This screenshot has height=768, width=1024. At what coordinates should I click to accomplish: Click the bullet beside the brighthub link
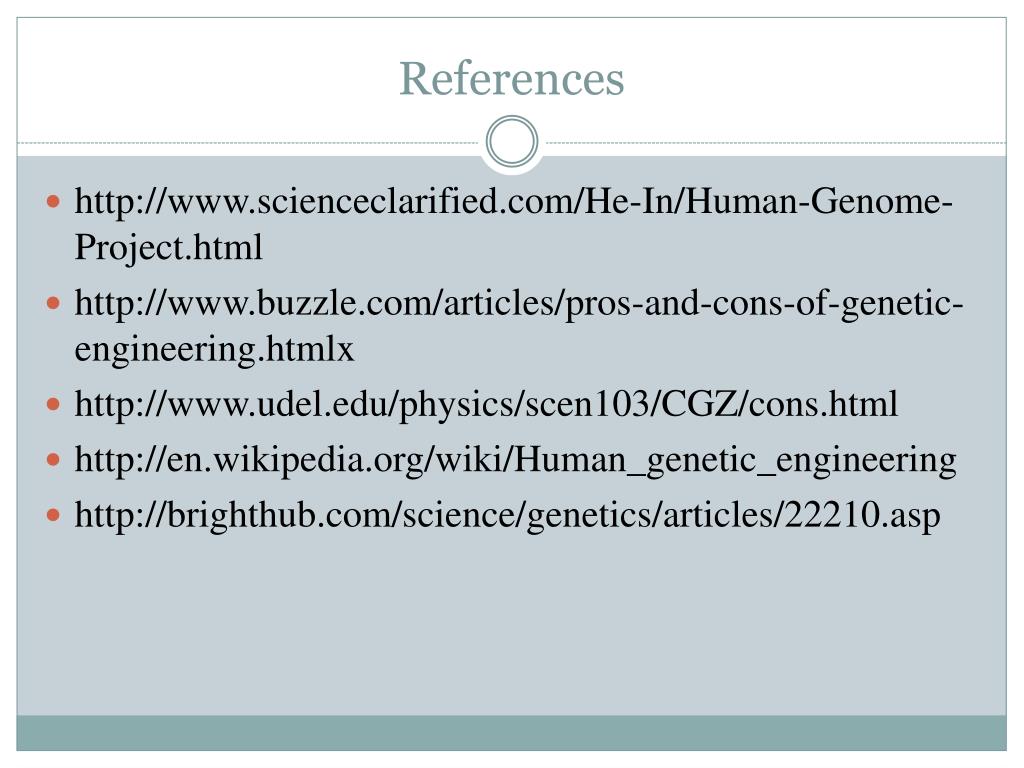(54, 516)
